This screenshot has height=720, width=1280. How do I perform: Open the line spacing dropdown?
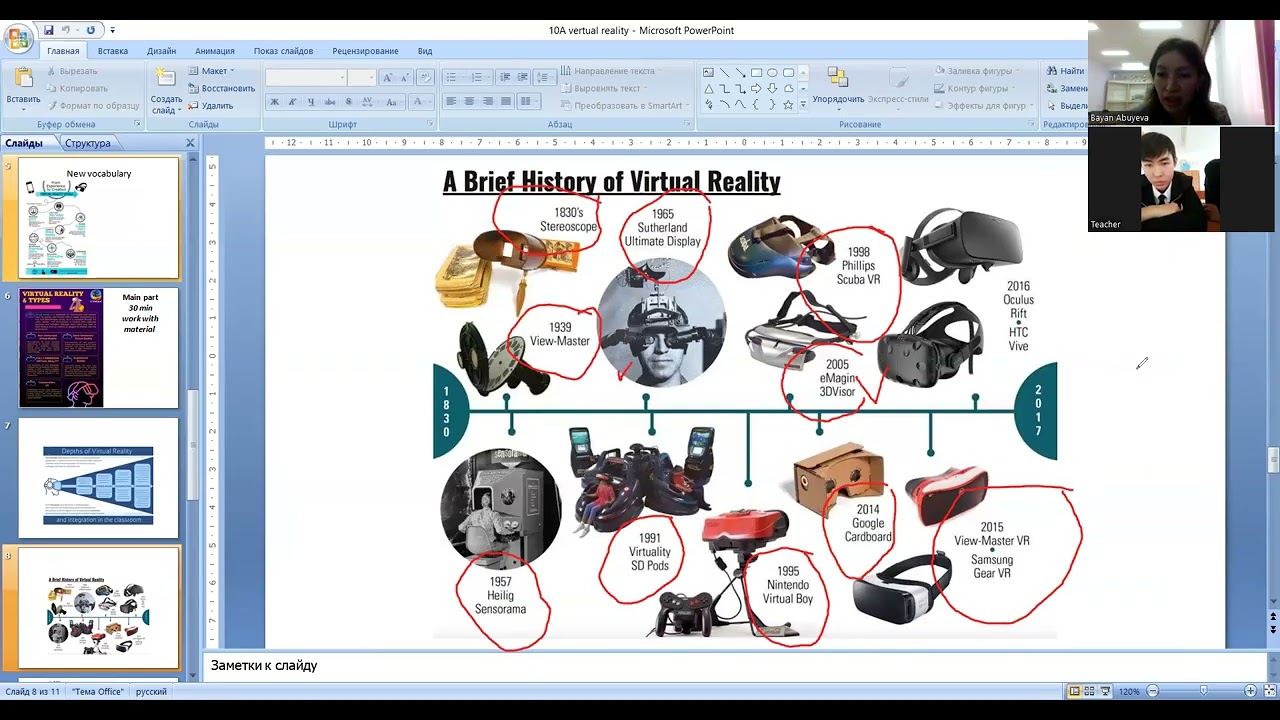545,78
